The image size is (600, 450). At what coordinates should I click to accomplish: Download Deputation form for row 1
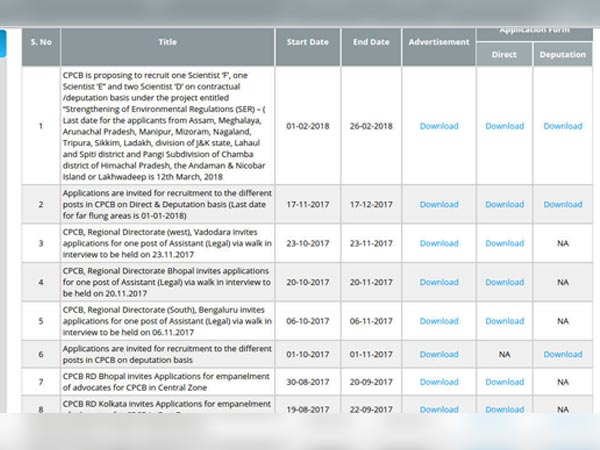pos(563,126)
